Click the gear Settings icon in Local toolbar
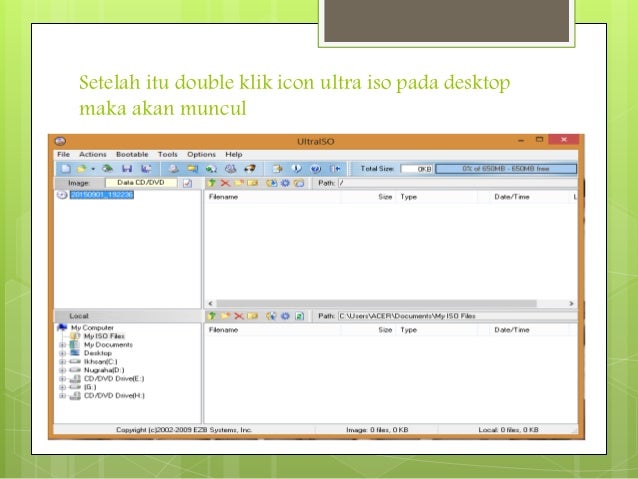Viewport: 638px width, 479px height. point(285,316)
